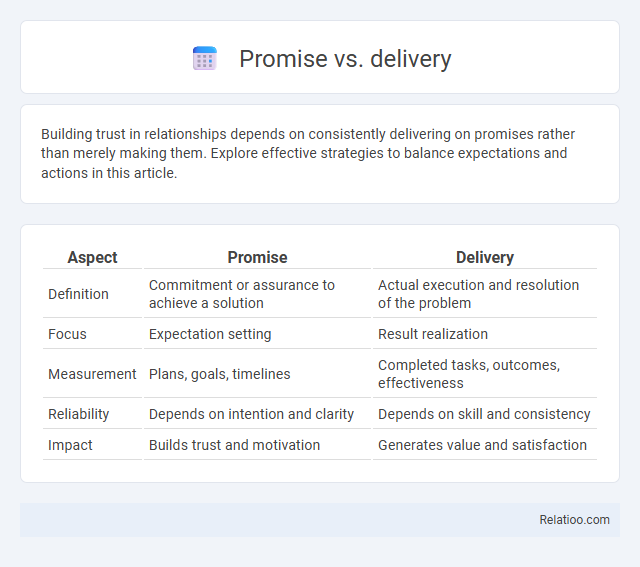Select the 'Focus' row label

67,334
